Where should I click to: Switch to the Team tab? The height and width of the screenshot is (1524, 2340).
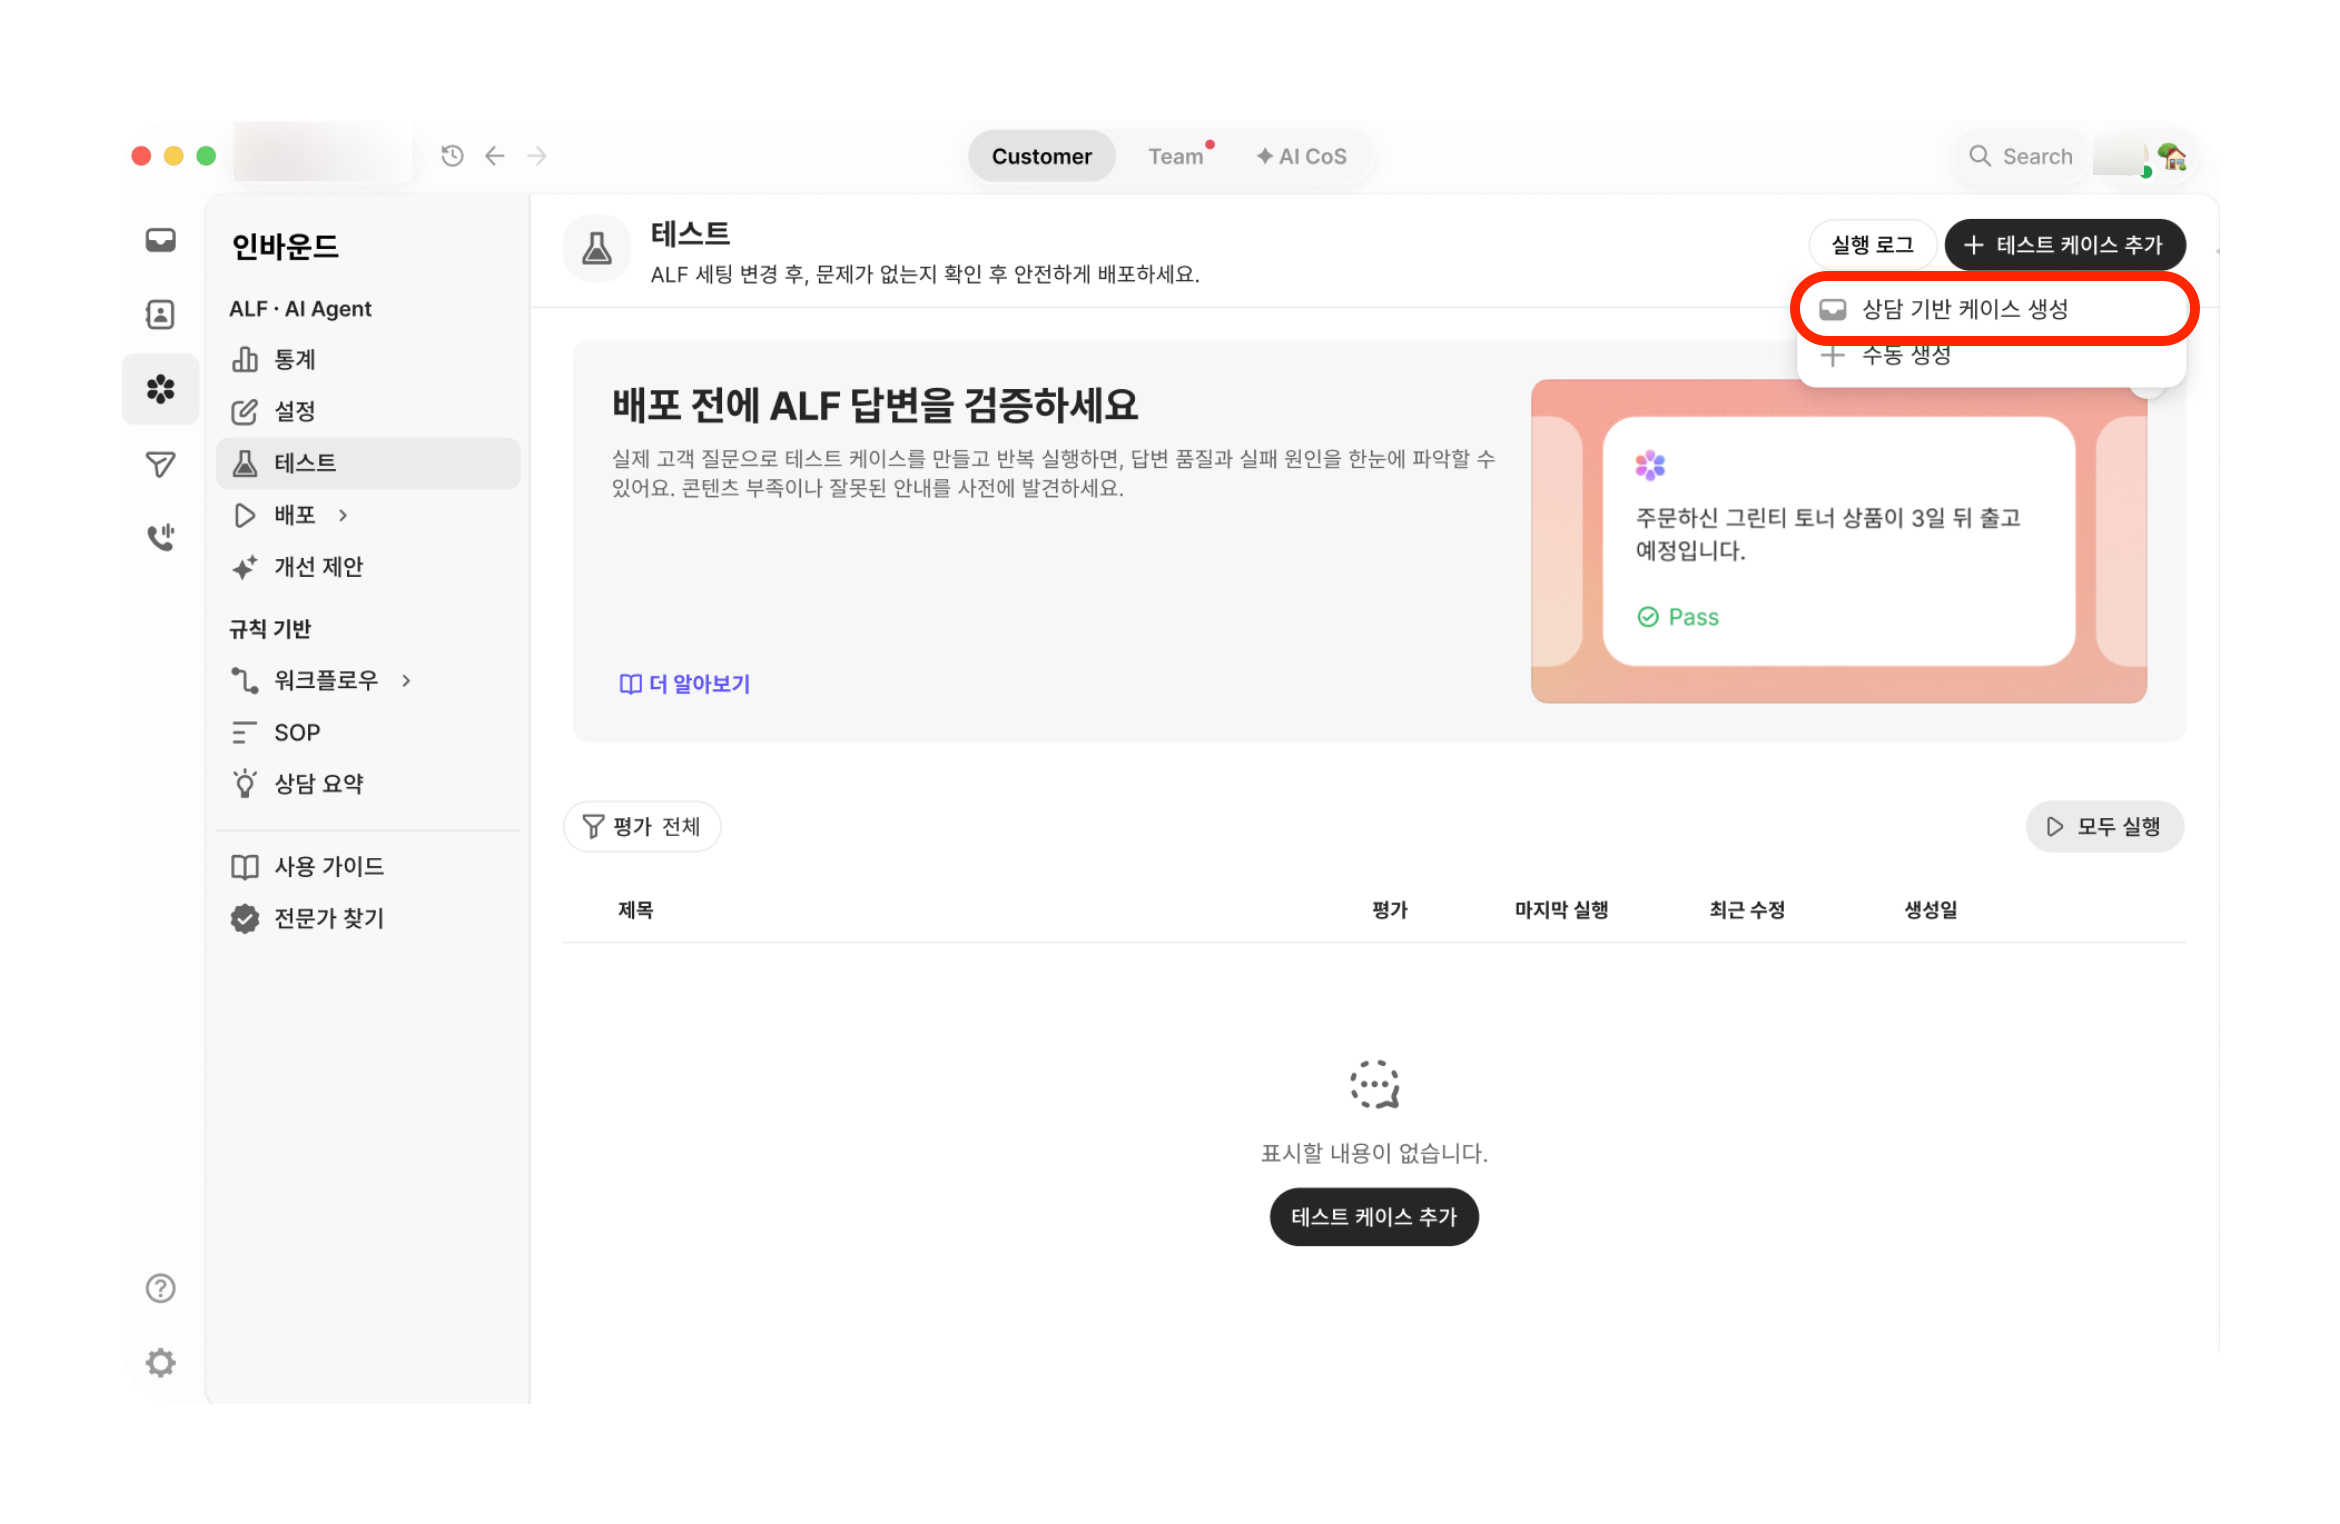point(1176,156)
